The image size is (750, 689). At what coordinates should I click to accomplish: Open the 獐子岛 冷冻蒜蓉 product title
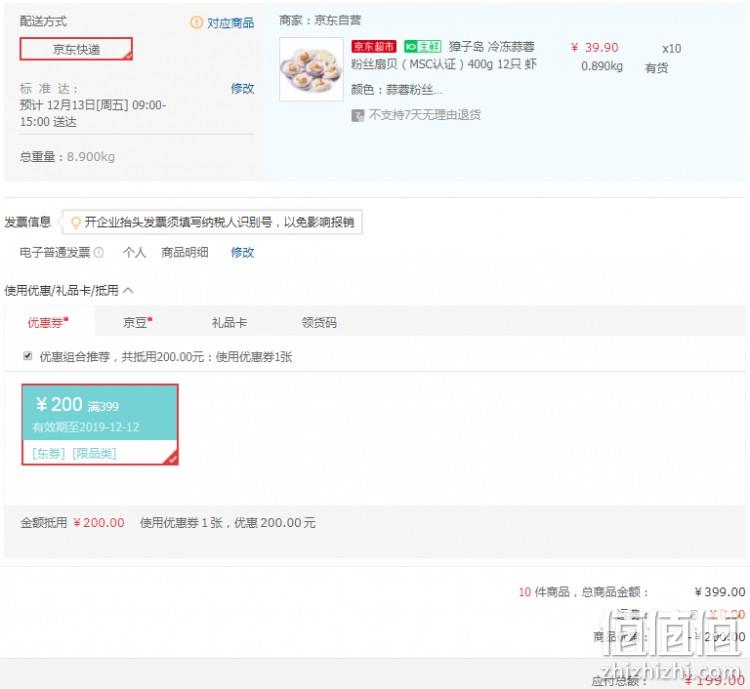pos(444,55)
